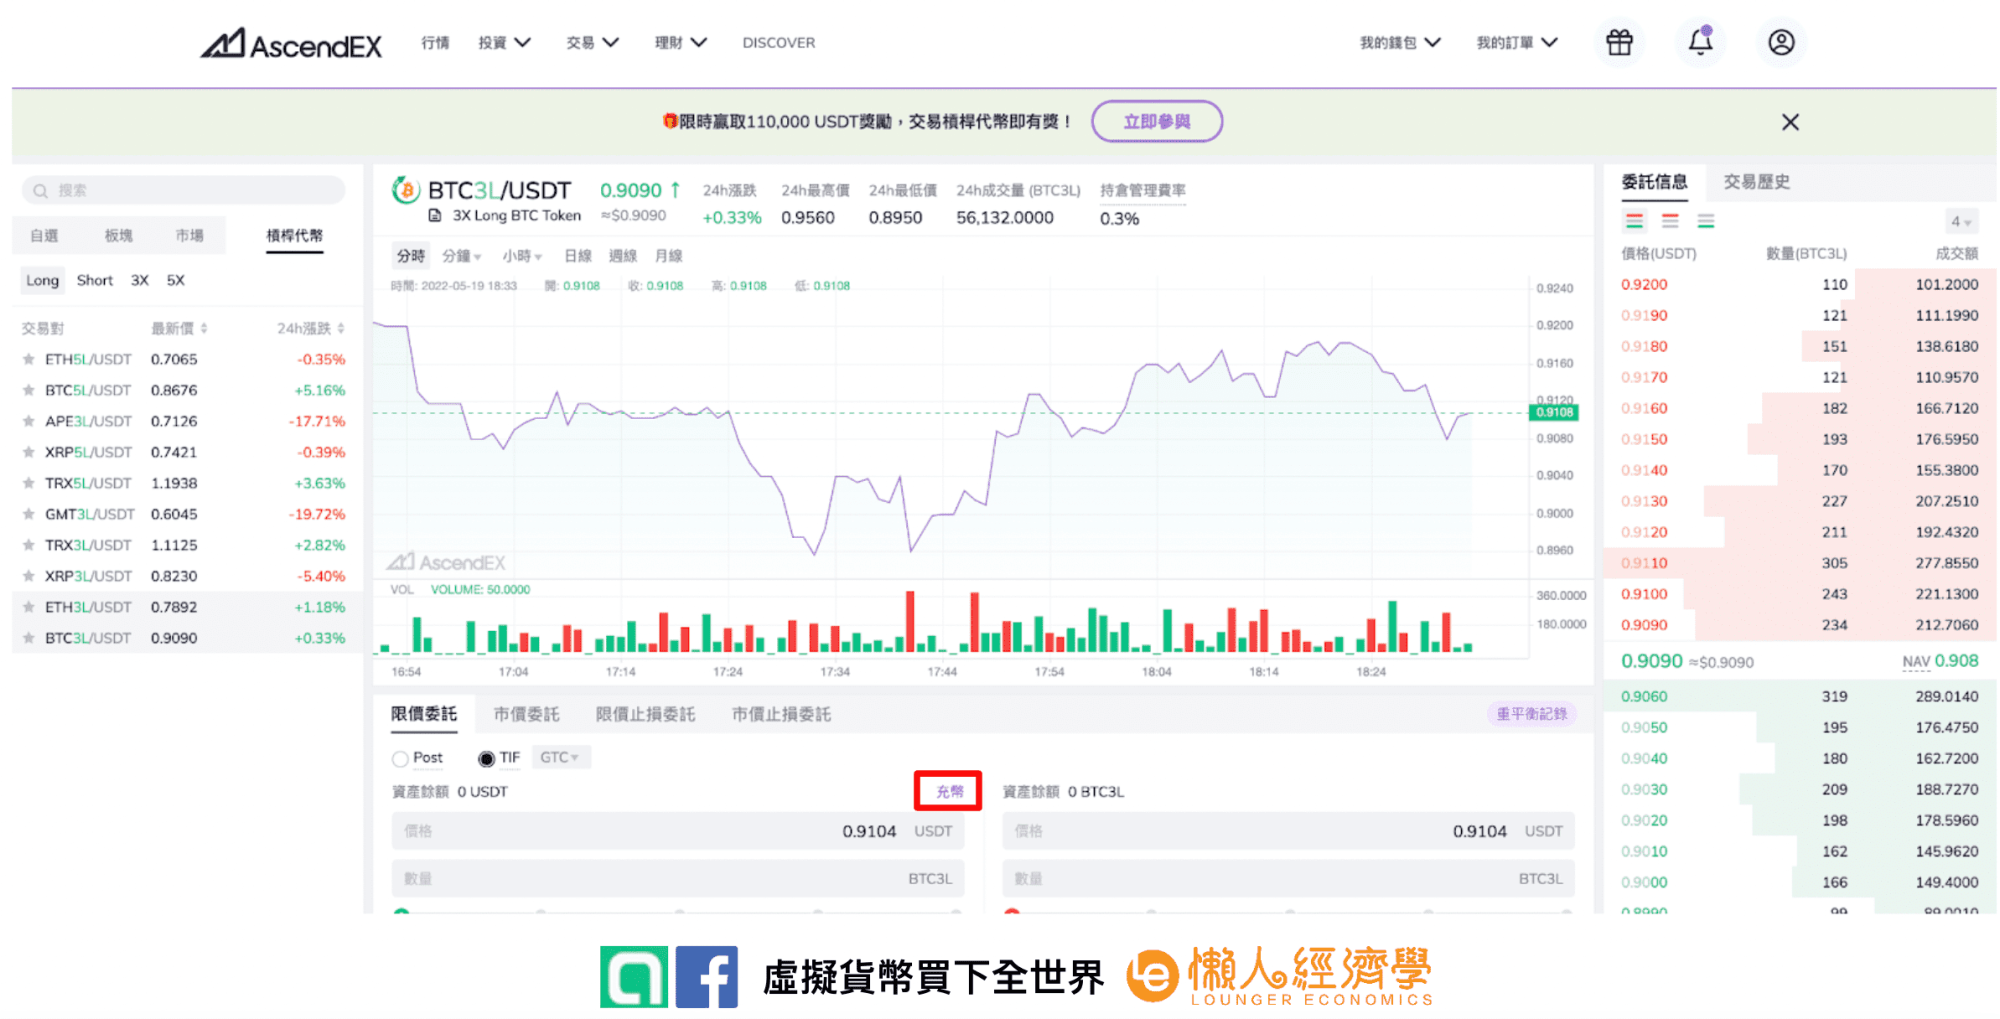This screenshot has height=1019, width=2000.
Task: Open the 行情 menu item
Action: 435,43
